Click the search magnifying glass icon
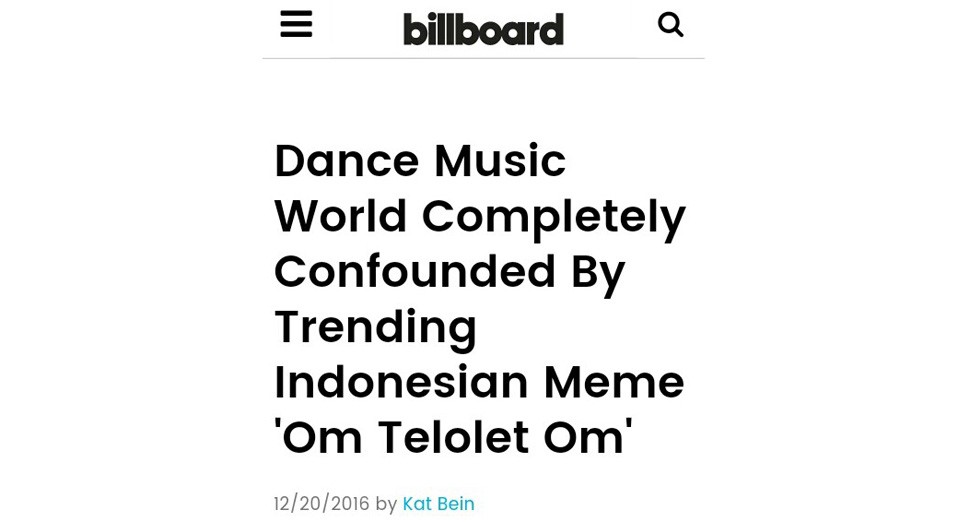Image resolution: width=970 pixels, height=522 pixels. click(670, 24)
